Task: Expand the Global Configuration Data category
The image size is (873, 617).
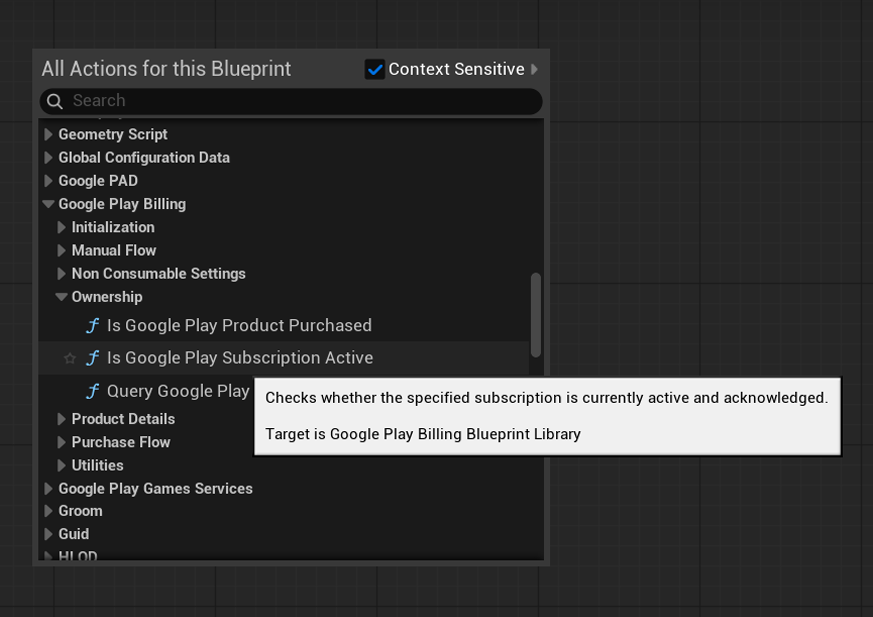Action: pyautogui.click(x=48, y=158)
